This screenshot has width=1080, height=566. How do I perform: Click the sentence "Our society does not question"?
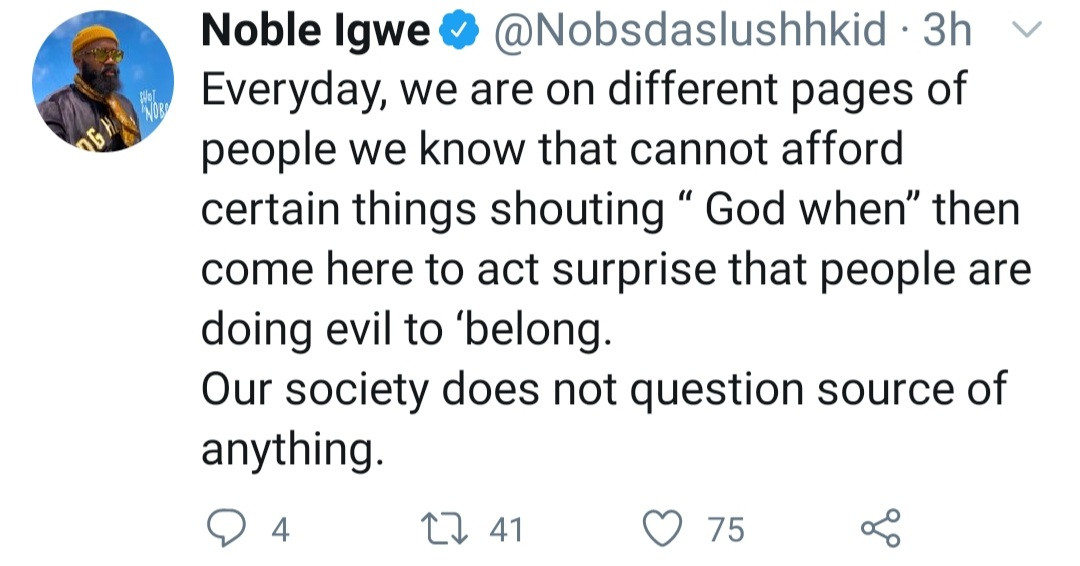(x=603, y=390)
